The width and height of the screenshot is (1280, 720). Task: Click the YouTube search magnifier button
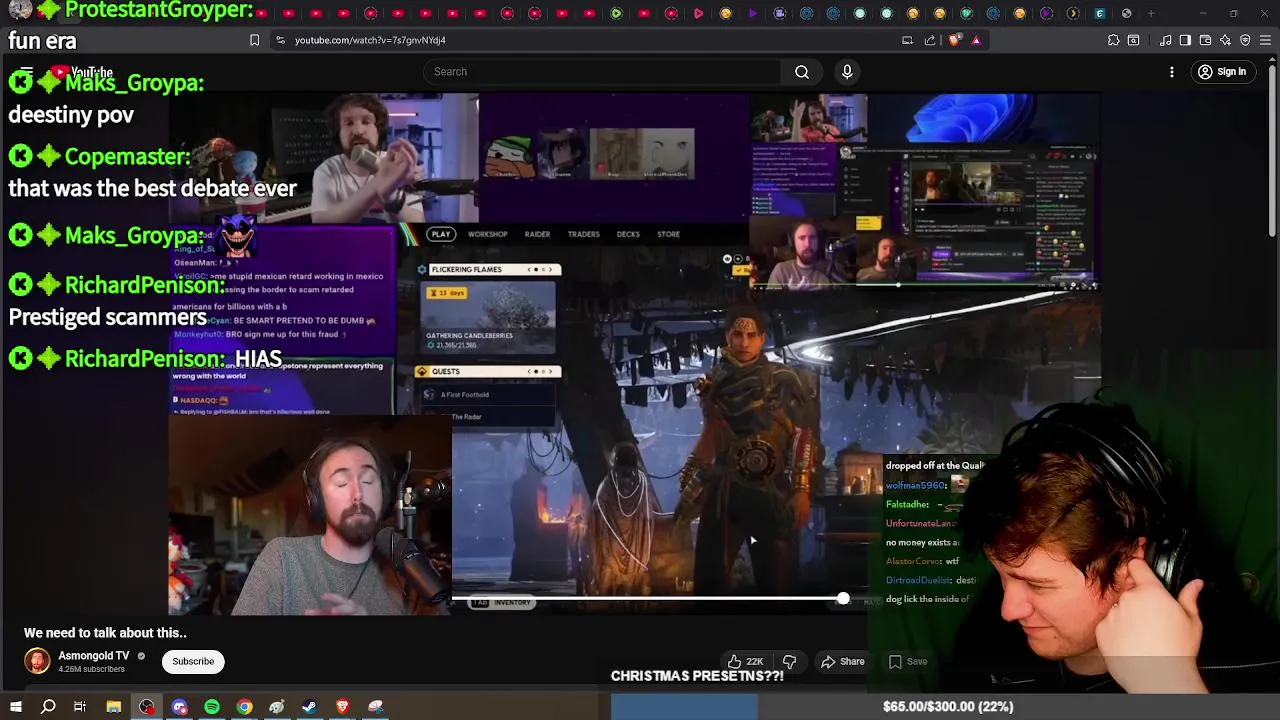tap(802, 72)
